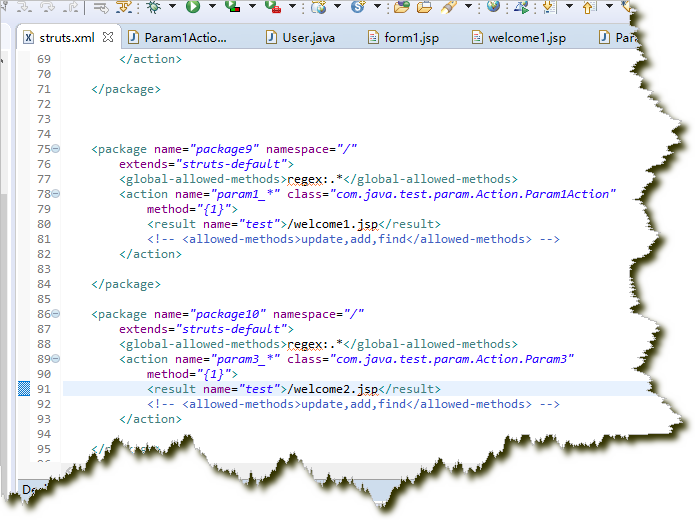Click the Previous Annotation up-arrow icon
The width and height of the screenshot is (695, 520).
coord(588,7)
